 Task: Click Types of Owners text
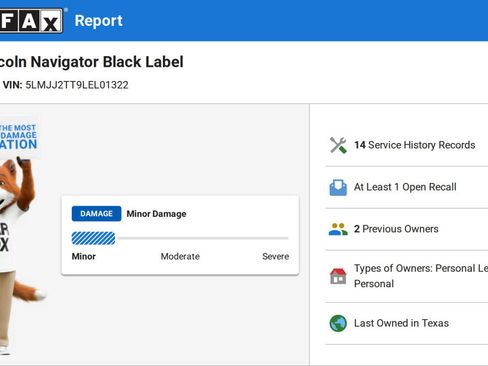(x=421, y=276)
